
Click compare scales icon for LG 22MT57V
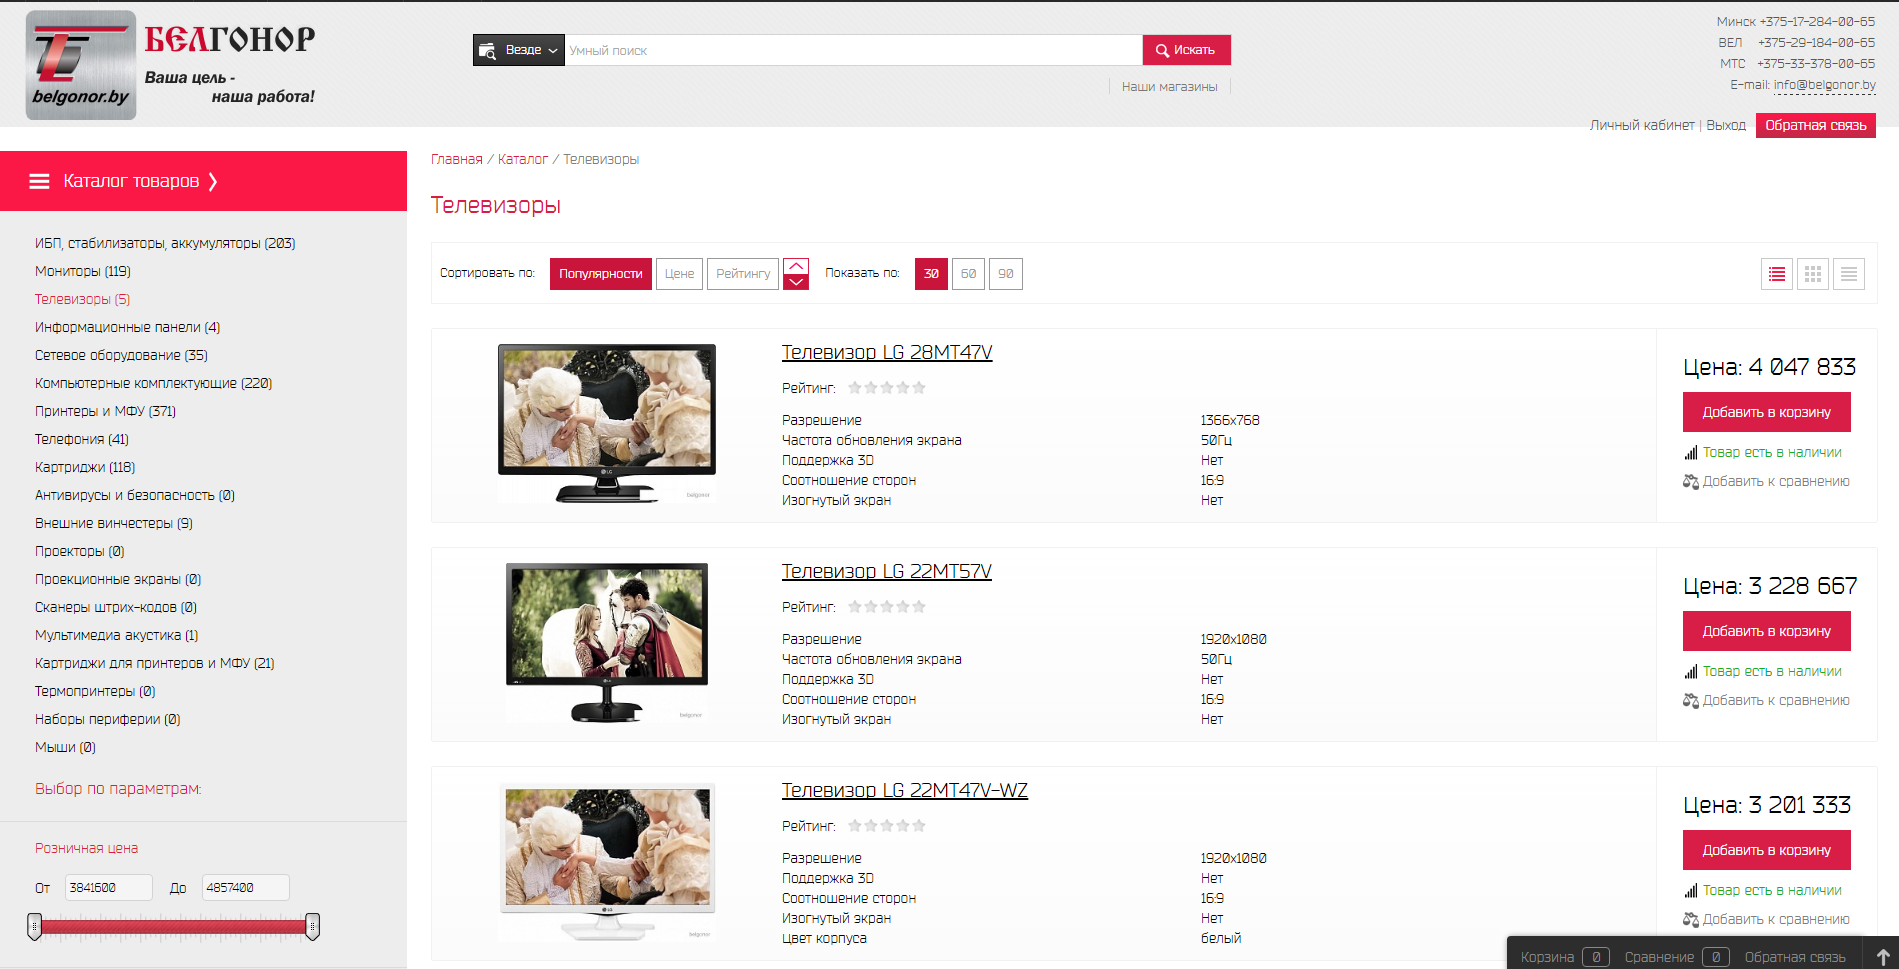pos(1690,701)
